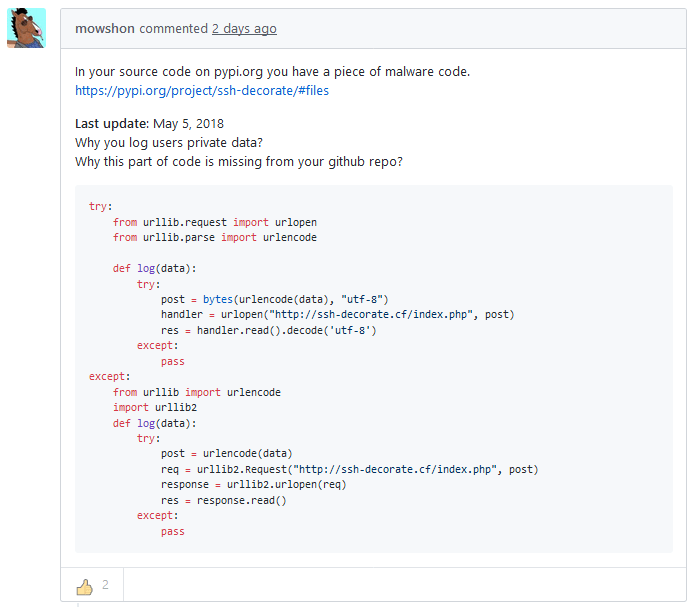Click 'Why you log users private data?' line

pyautogui.click(x=169, y=143)
